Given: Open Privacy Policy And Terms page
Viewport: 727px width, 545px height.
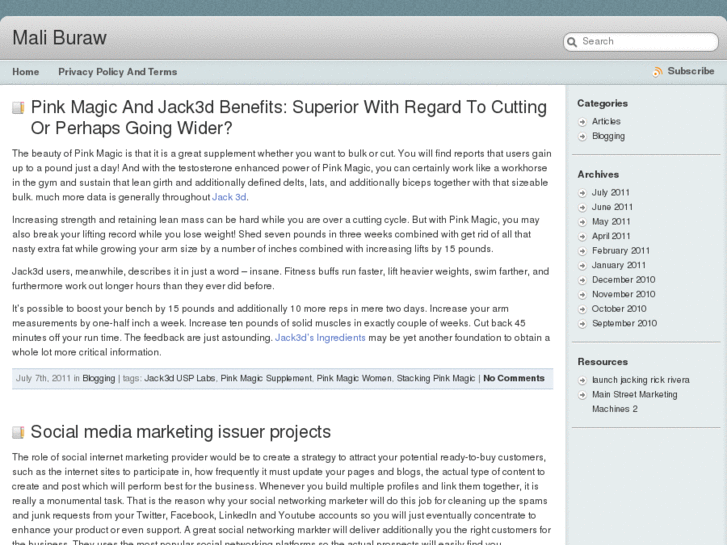Looking at the screenshot, I should (x=118, y=72).
